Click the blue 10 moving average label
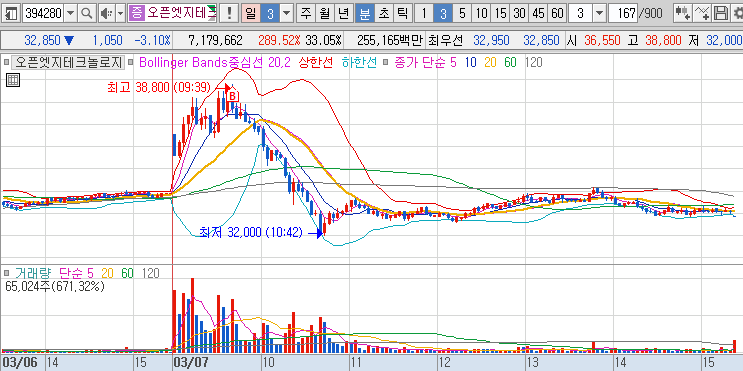 click(x=471, y=62)
